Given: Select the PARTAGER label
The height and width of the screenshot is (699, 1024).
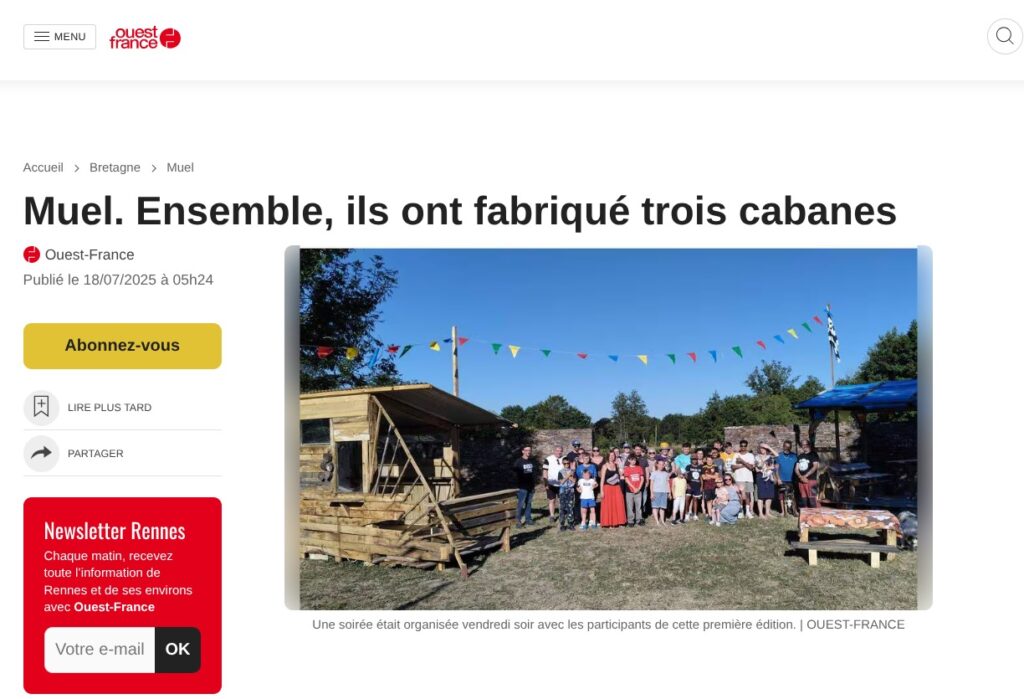Looking at the screenshot, I should pos(95,453).
